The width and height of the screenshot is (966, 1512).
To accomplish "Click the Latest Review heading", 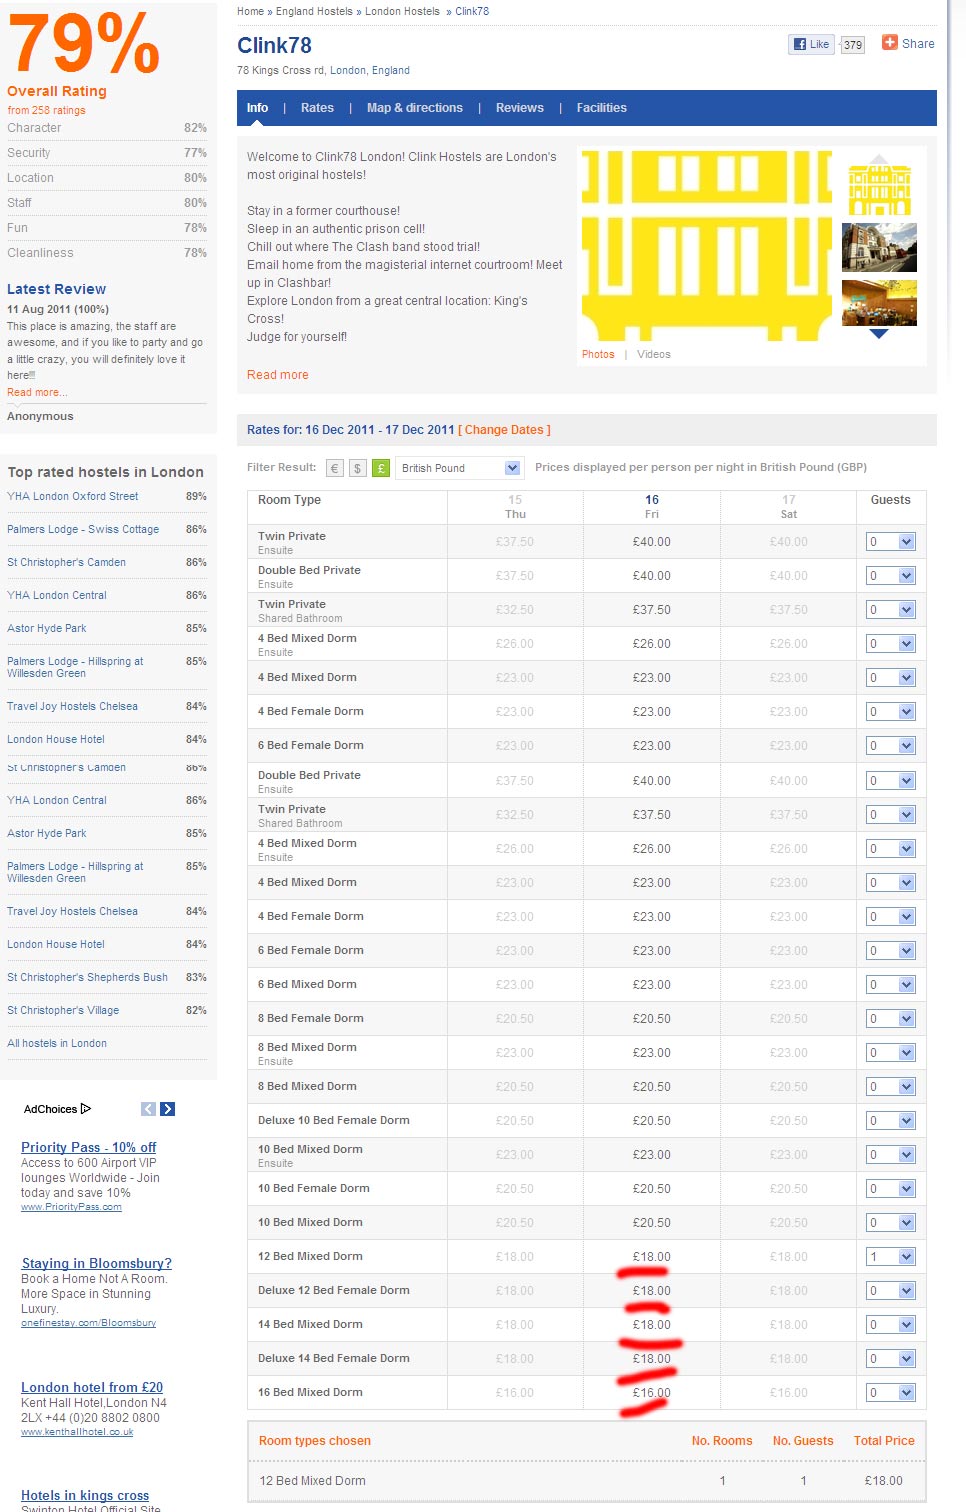I will point(56,289).
